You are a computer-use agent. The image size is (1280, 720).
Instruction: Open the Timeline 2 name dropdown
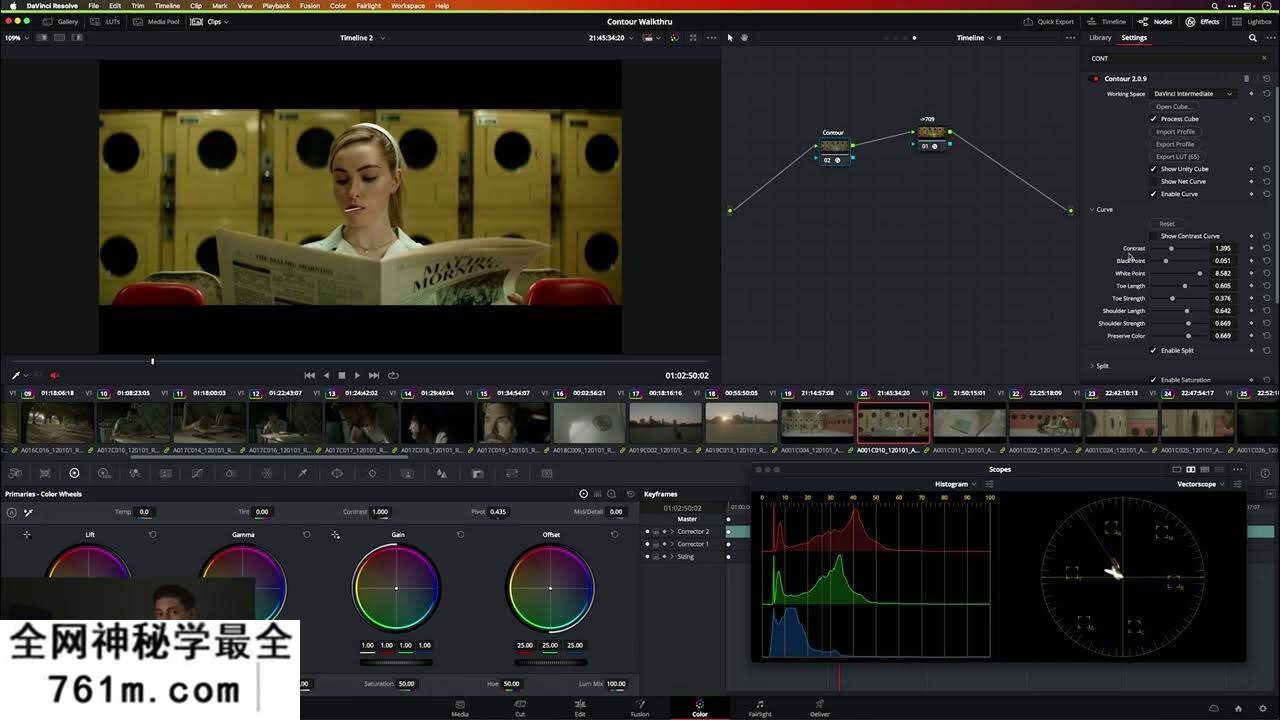[362, 38]
